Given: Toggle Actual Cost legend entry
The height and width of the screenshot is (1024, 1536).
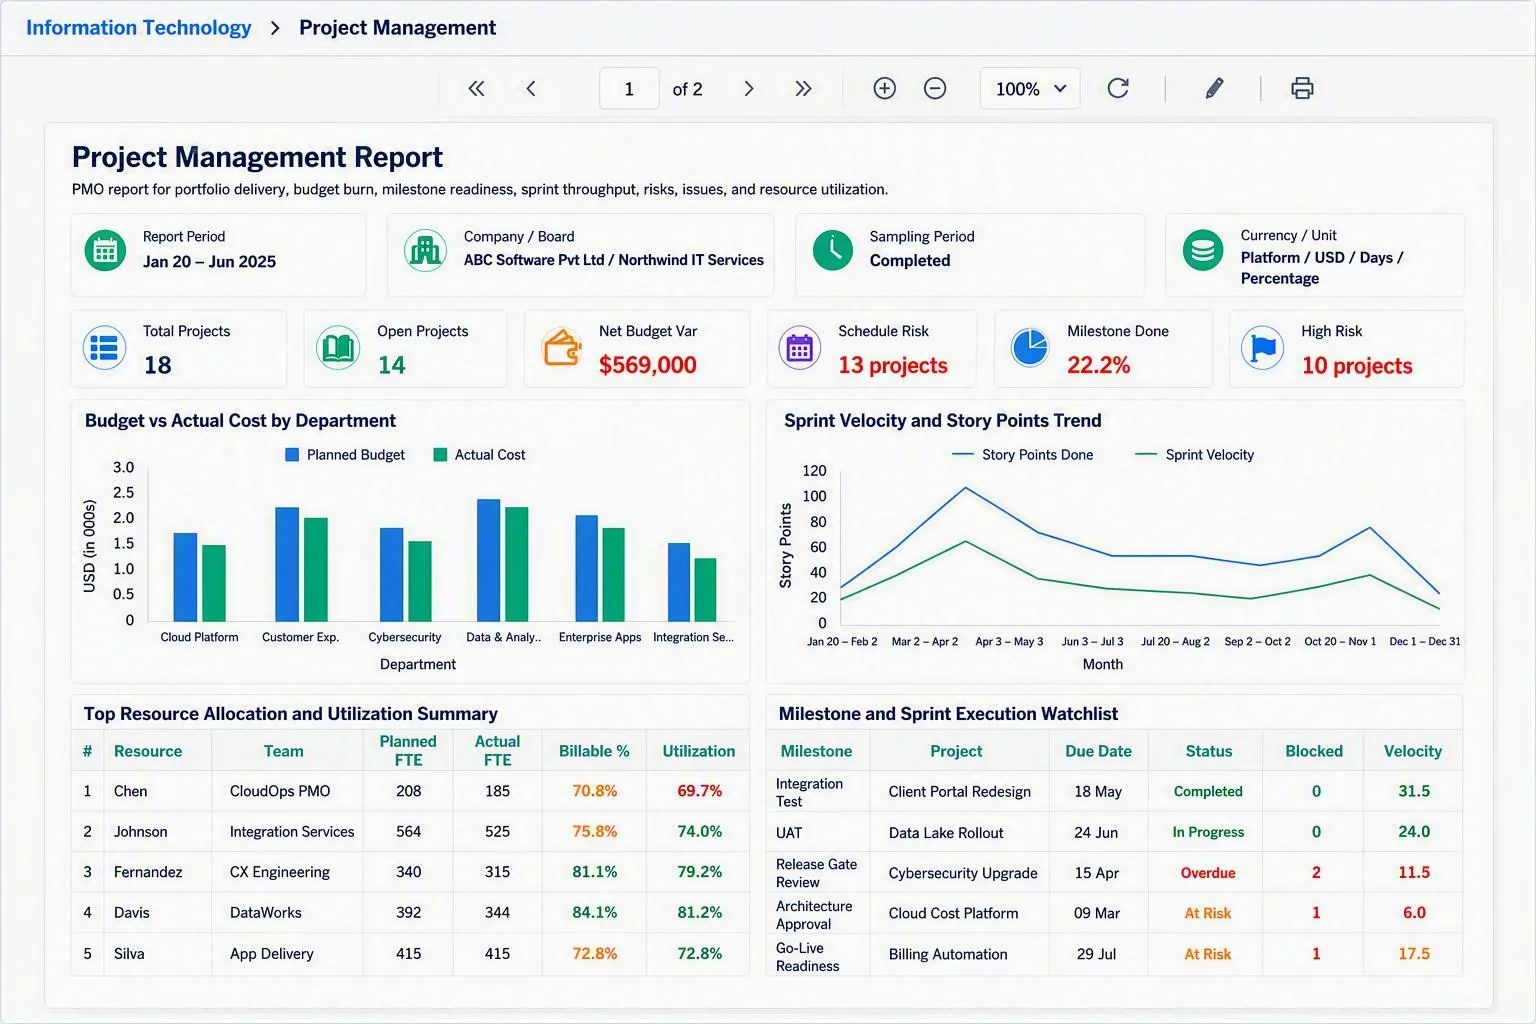Looking at the screenshot, I should pyautogui.click(x=479, y=455).
